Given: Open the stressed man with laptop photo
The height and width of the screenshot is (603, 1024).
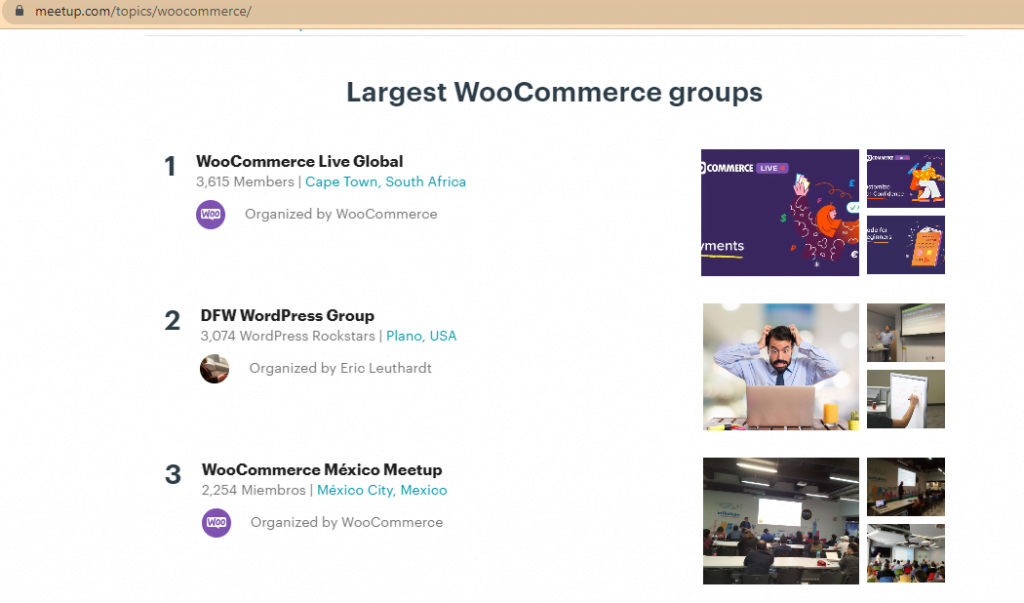Looking at the screenshot, I should pyautogui.click(x=781, y=367).
